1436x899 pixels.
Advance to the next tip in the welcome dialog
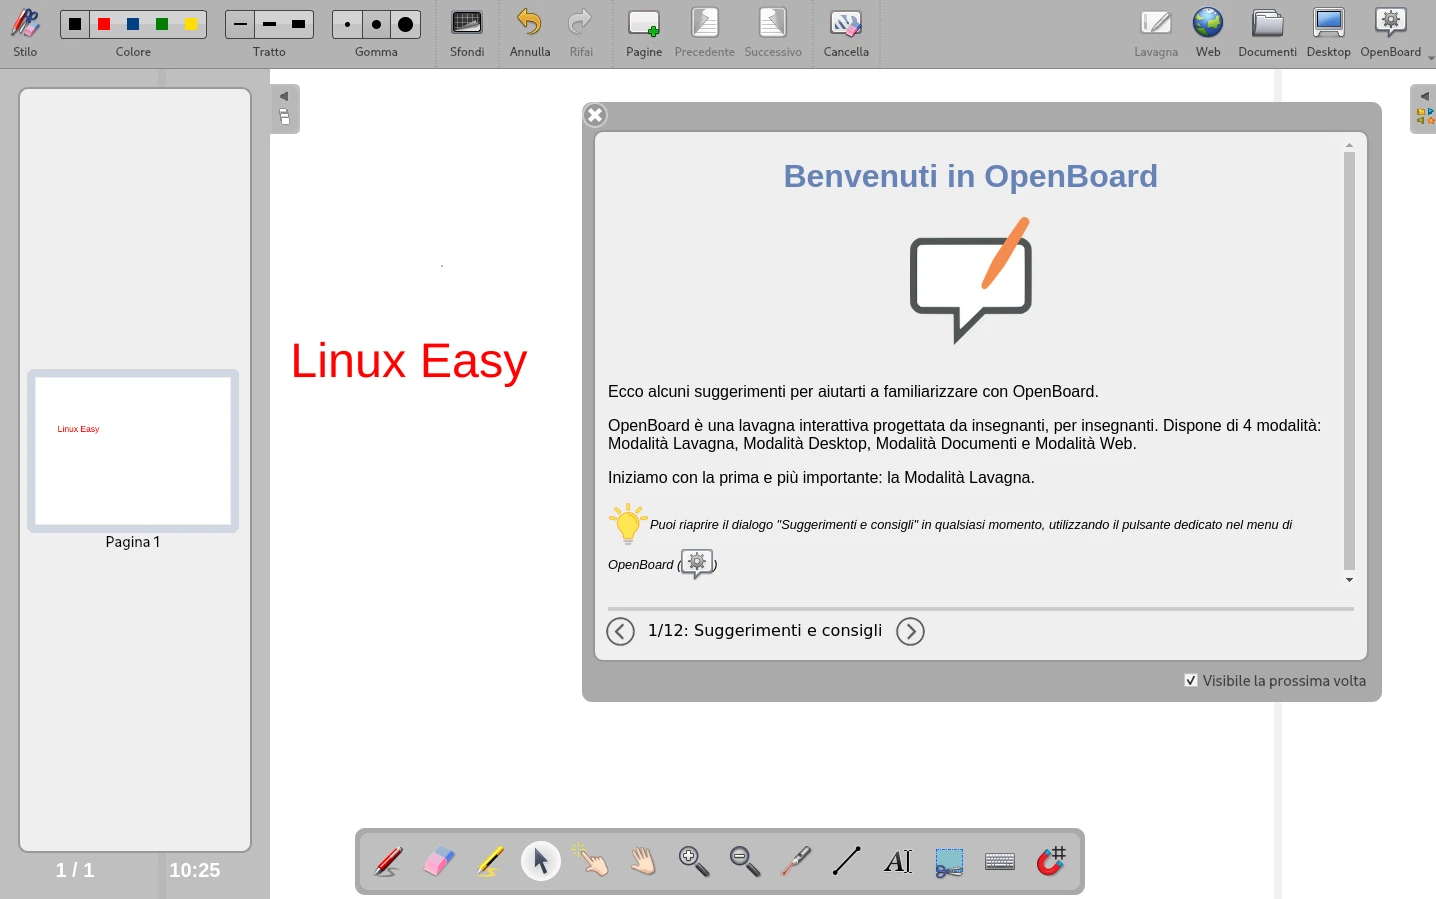(910, 631)
